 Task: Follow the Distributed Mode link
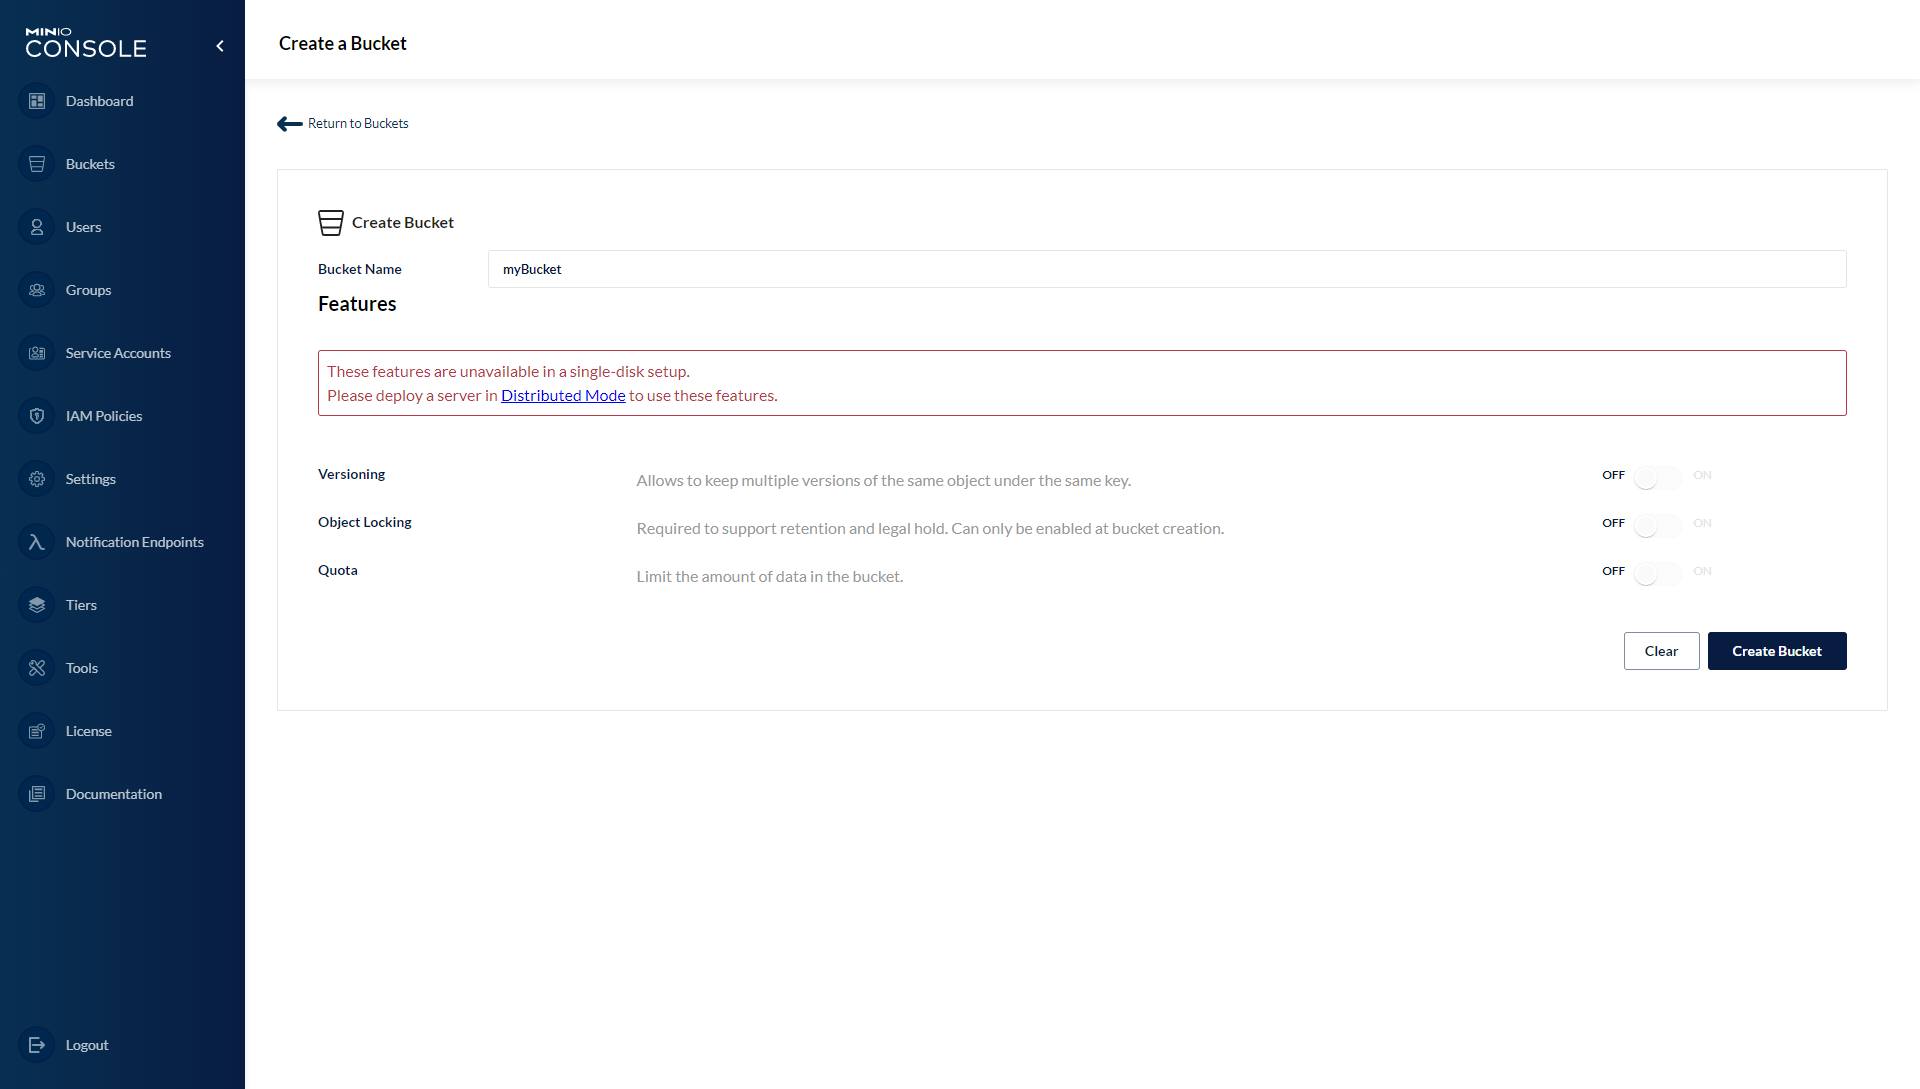[x=563, y=395]
